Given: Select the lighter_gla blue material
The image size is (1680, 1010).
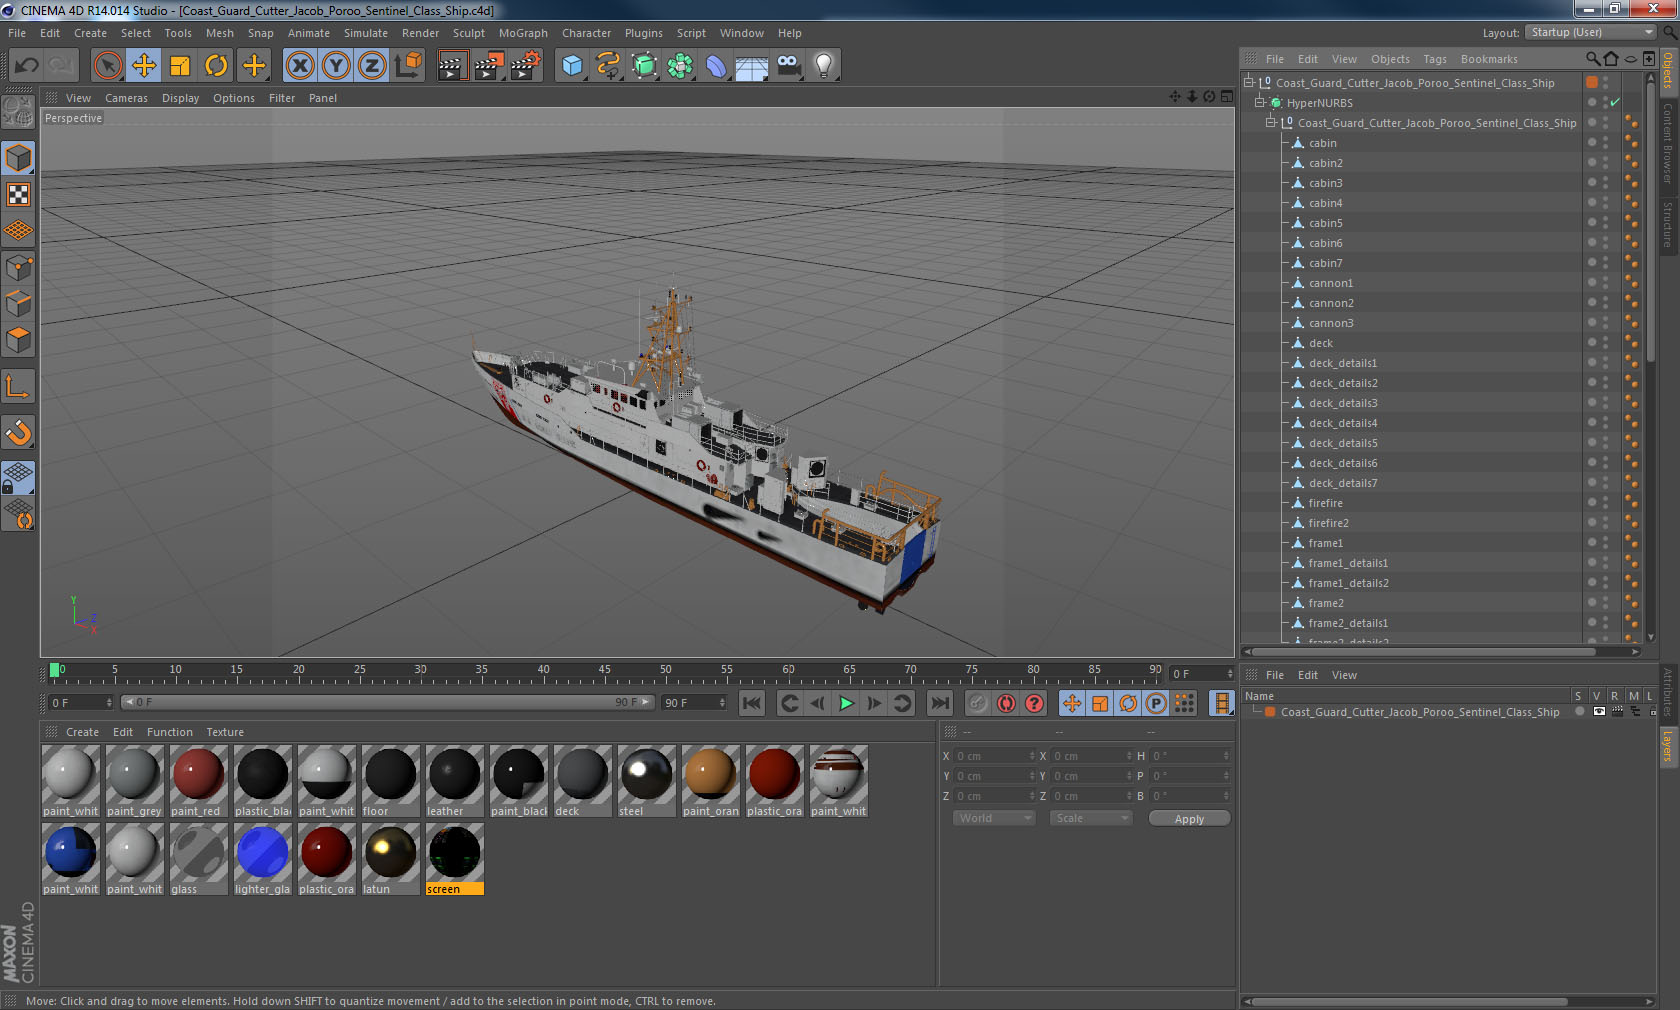Looking at the screenshot, I should click(x=262, y=859).
